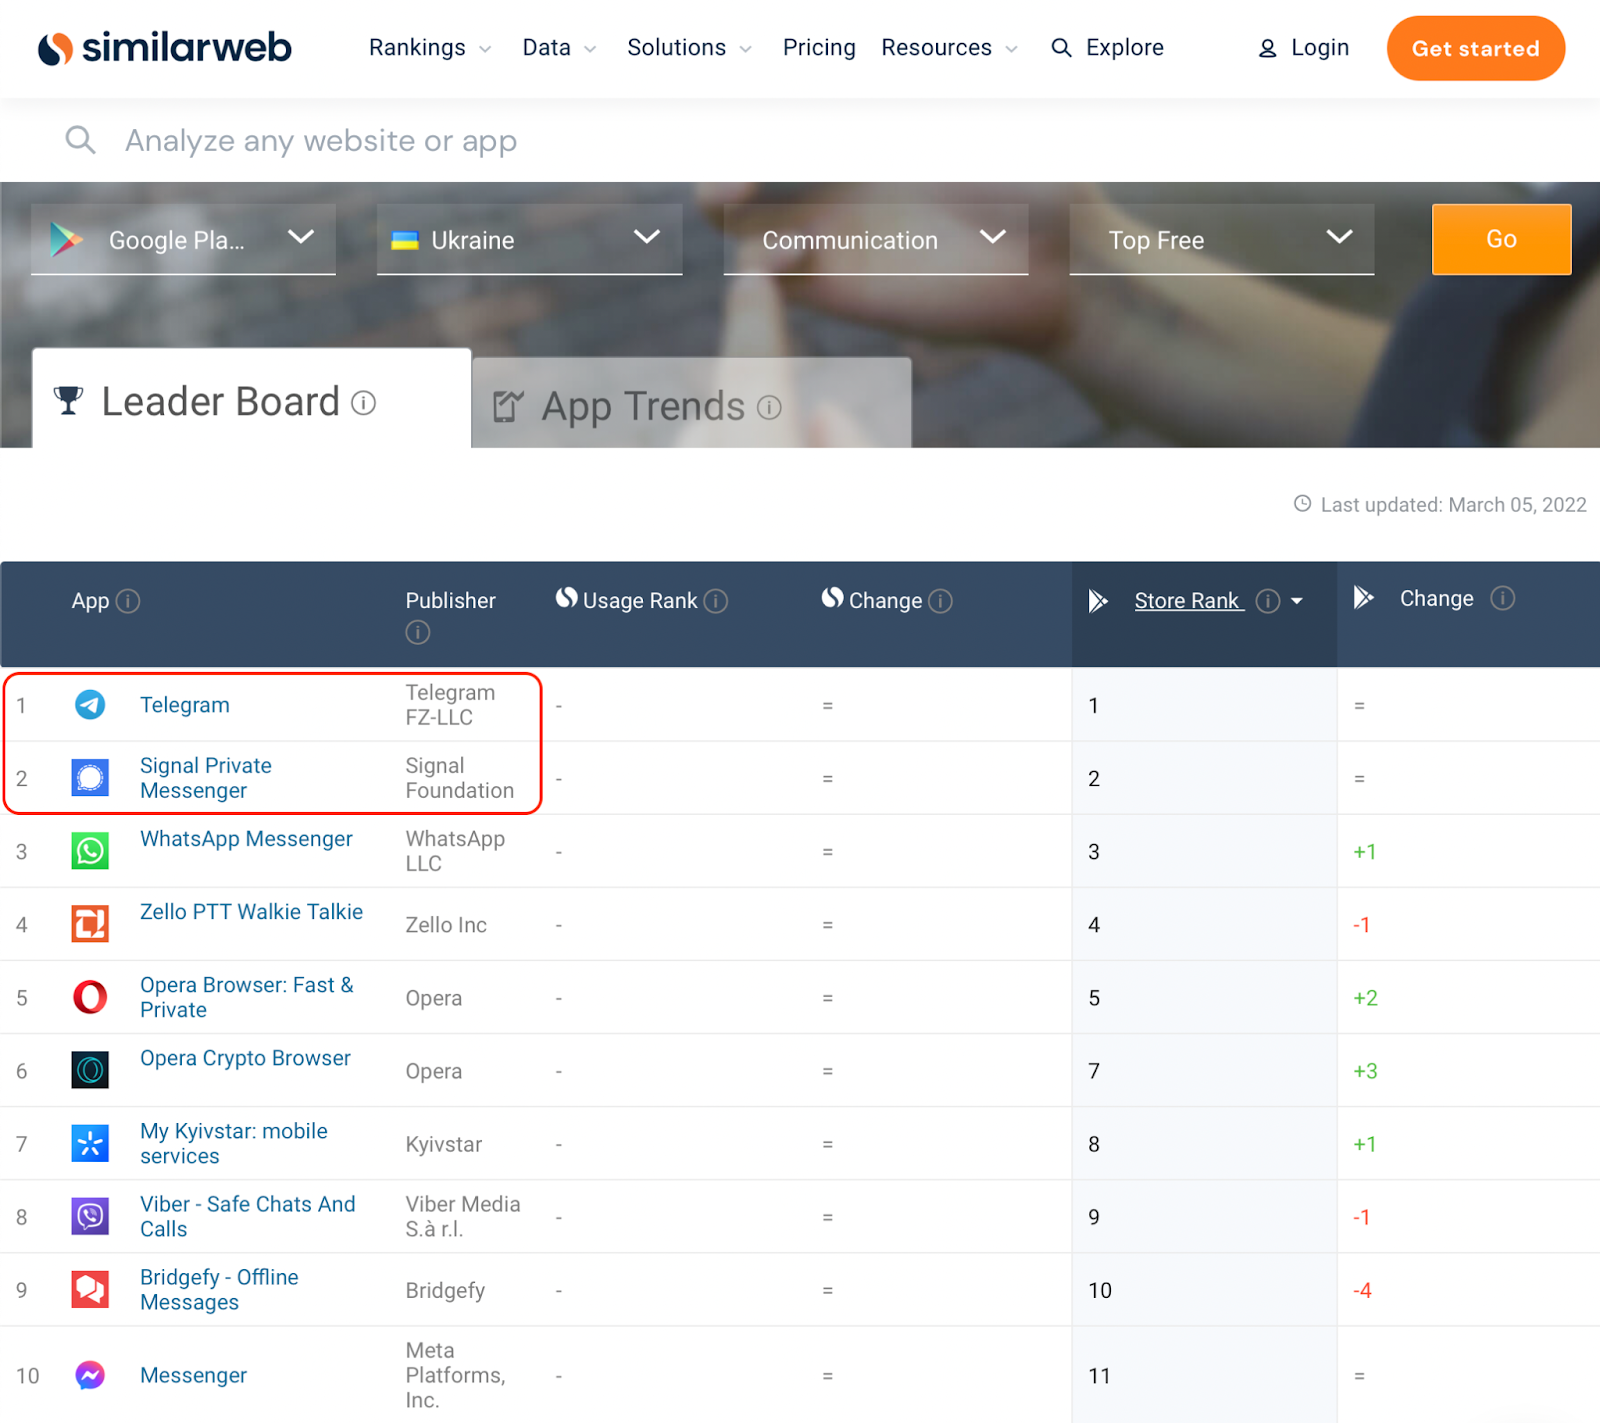Open the Telegram app link
This screenshot has height=1423, width=1600.
point(185,705)
